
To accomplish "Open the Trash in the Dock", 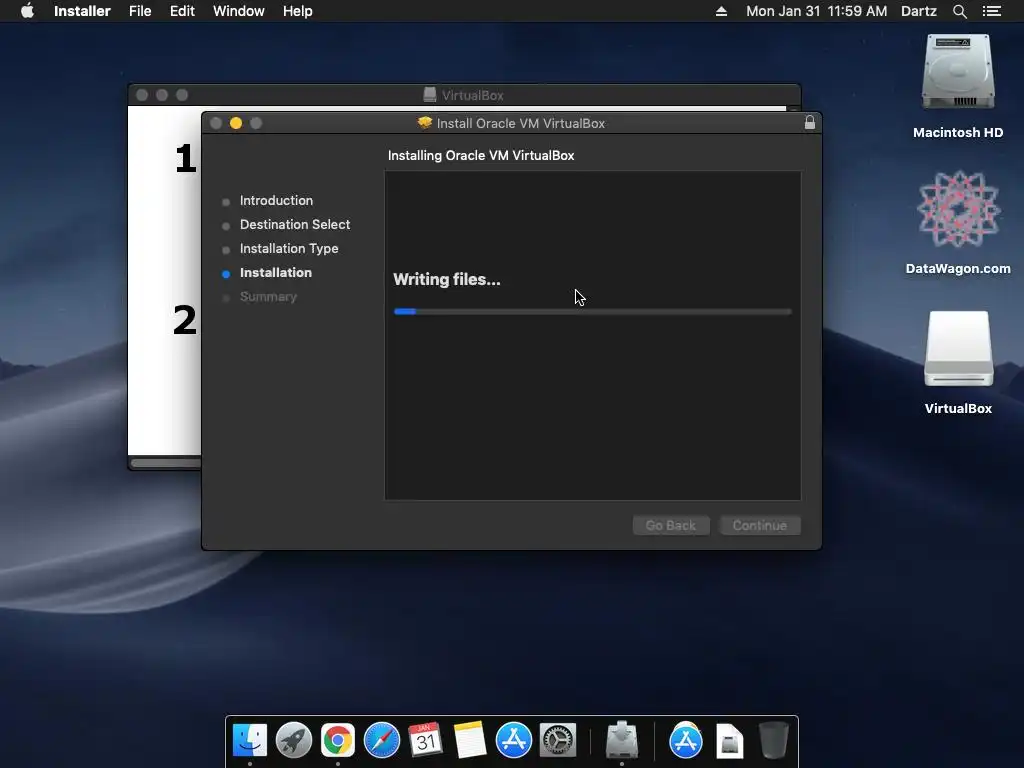I will pos(774,741).
